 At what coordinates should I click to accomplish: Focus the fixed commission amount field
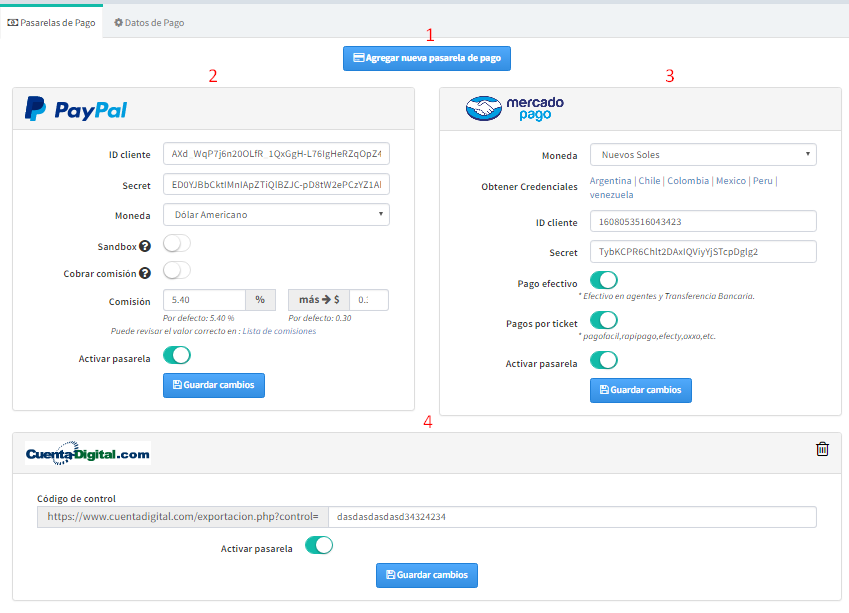[x=369, y=299]
